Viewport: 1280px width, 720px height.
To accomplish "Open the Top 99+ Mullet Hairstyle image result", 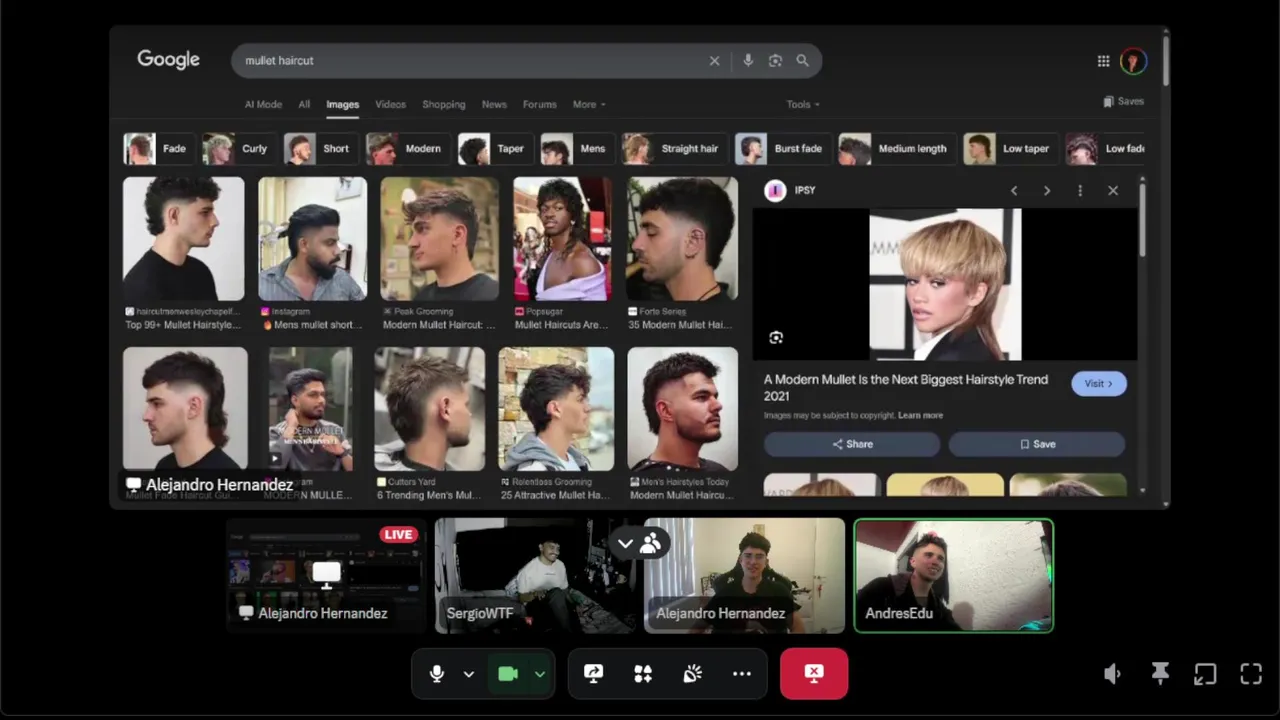I will click(x=183, y=254).
